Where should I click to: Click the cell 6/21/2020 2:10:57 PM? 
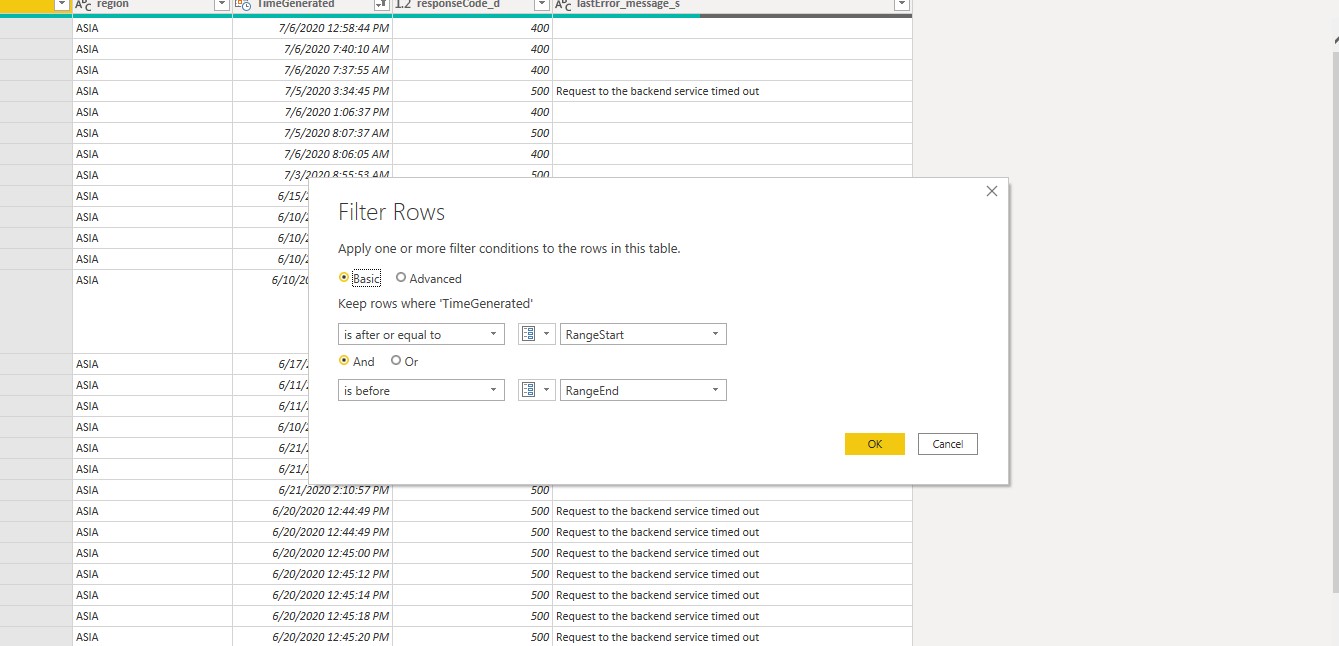[x=312, y=490]
